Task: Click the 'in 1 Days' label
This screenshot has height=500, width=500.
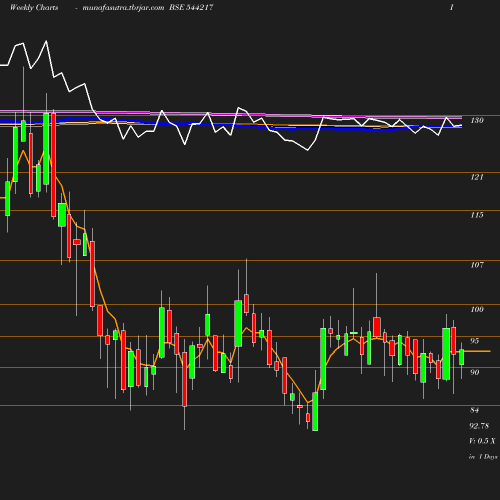Action: point(483,457)
